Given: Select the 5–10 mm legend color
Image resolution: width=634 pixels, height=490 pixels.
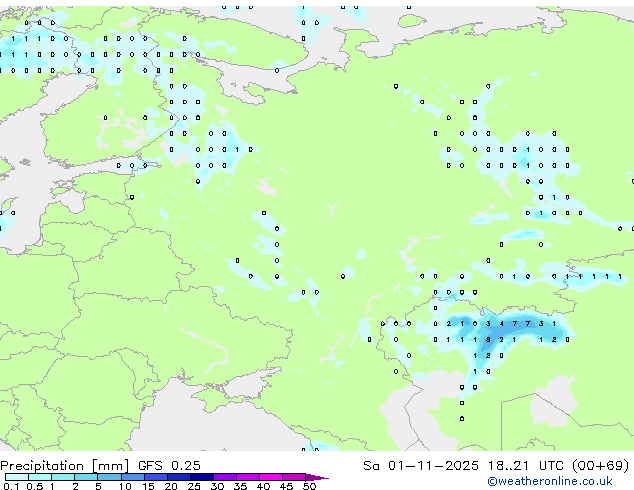Looking at the screenshot, I should (x=110, y=477).
